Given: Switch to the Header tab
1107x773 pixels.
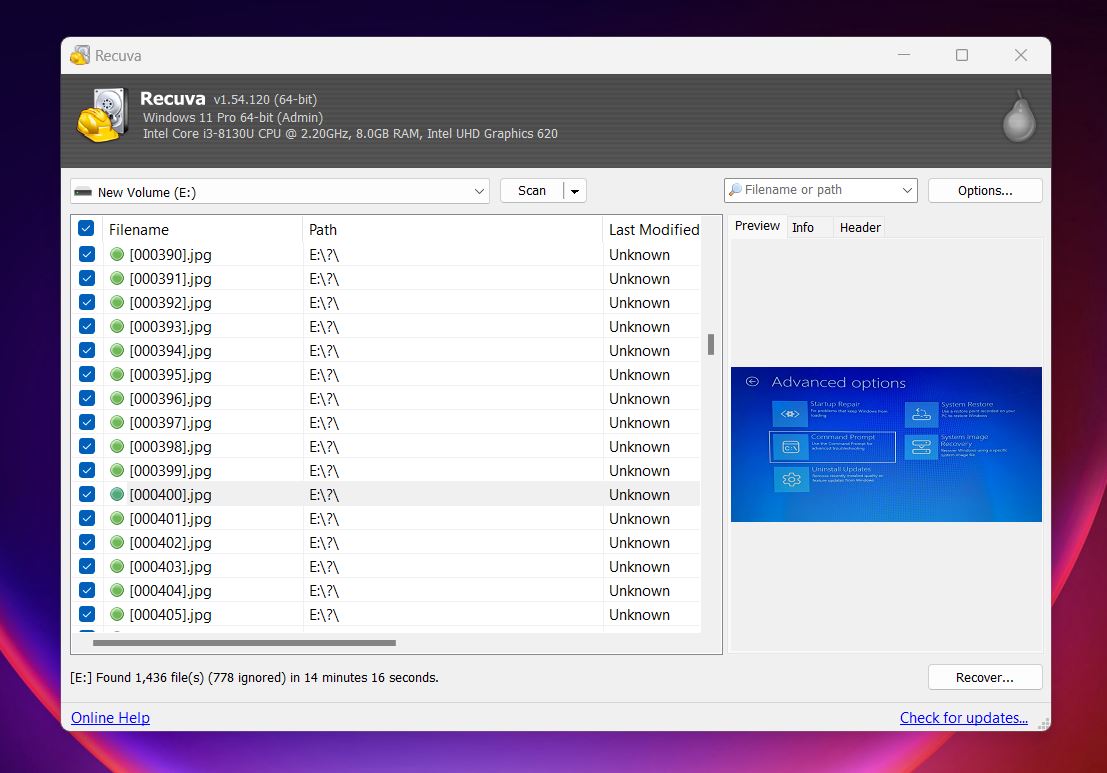Looking at the screenshot, I should pos(860,227).
